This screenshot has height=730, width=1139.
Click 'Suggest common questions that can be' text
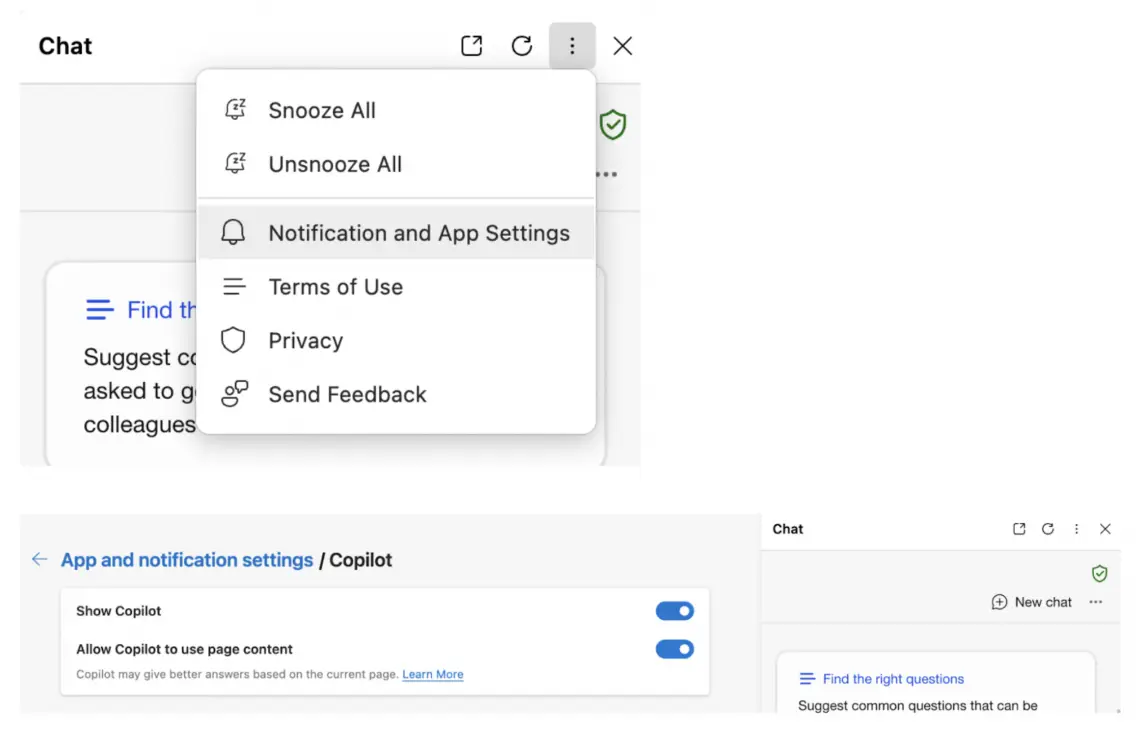click(x=917, y=706)
